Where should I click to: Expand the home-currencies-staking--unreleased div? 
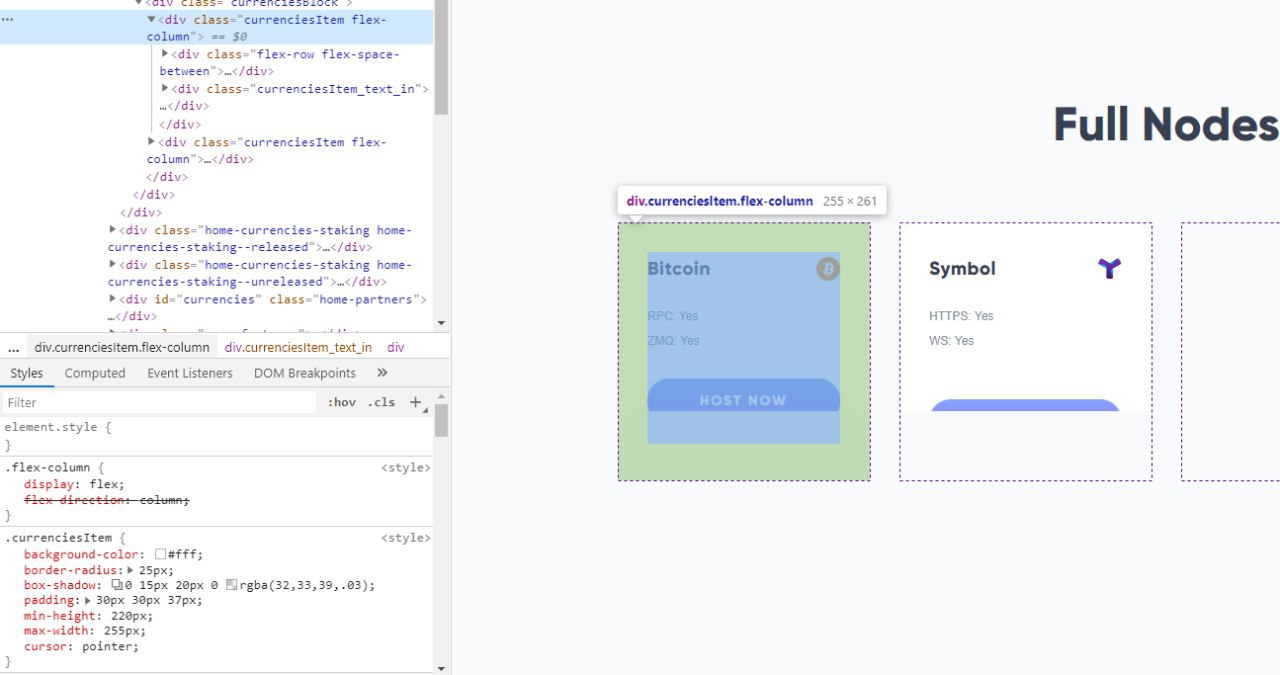113,265
